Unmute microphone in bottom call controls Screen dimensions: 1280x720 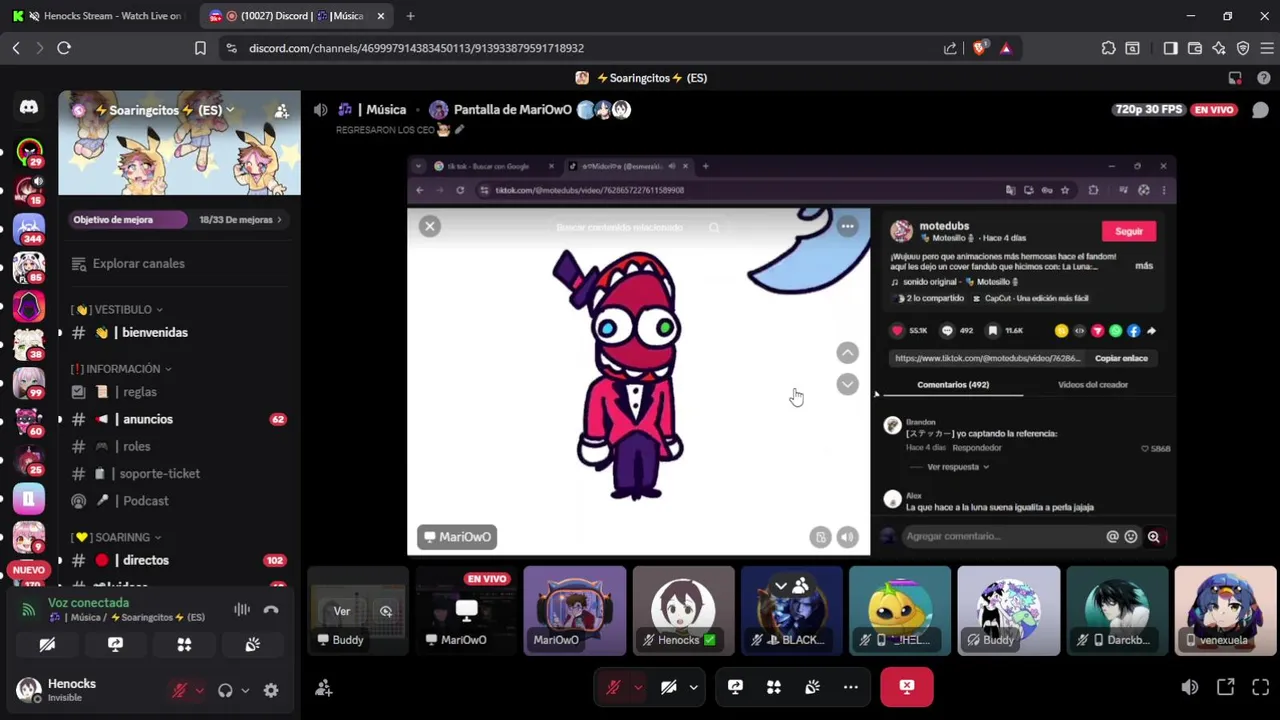613,687
